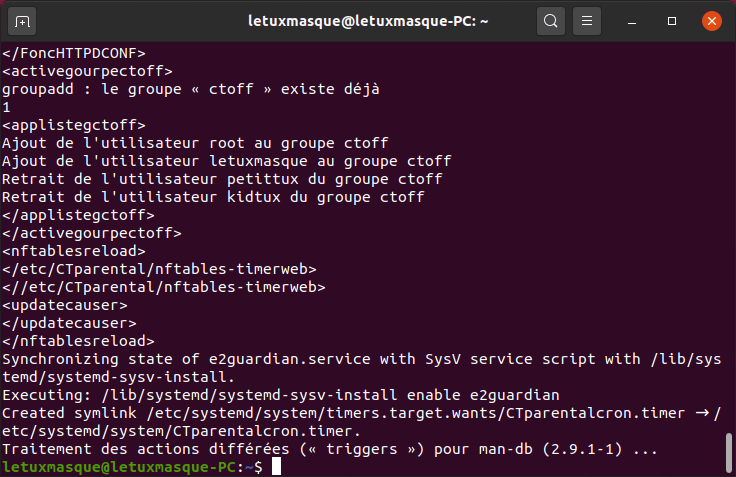Click the green letuxmasque@letuxmasque-PC prompt text
The width and height of the screenshot is (736, 477).
[120, 467]
